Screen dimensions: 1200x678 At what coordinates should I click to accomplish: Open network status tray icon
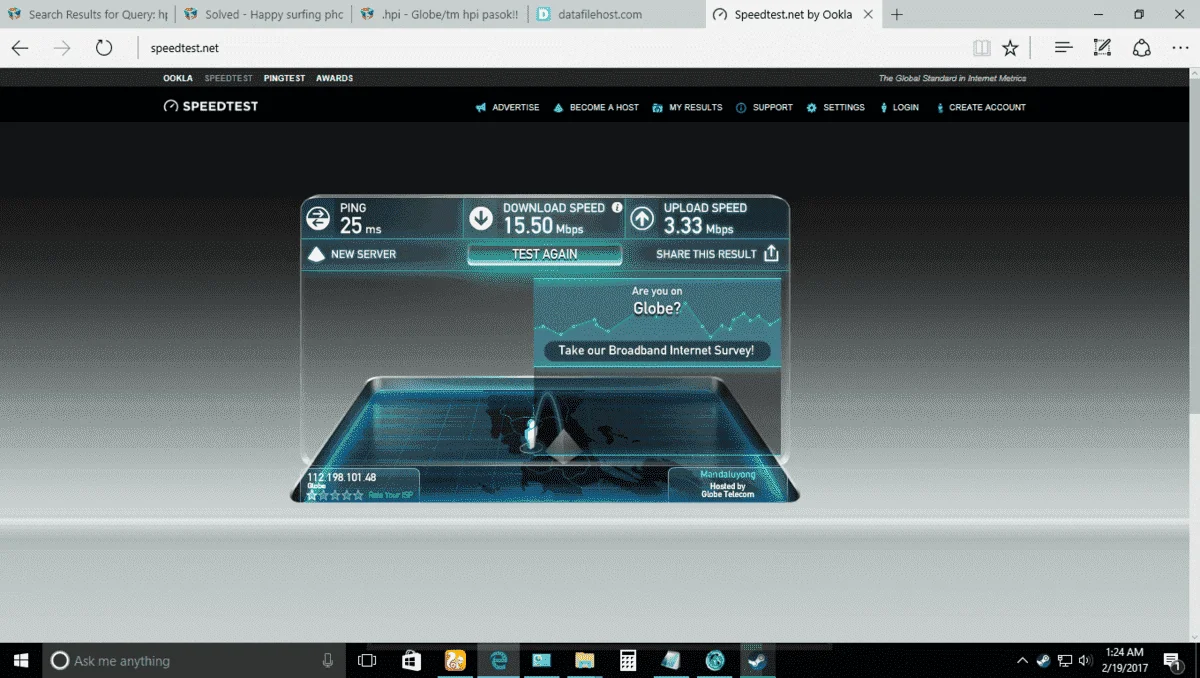click(x=1065, y=660)
